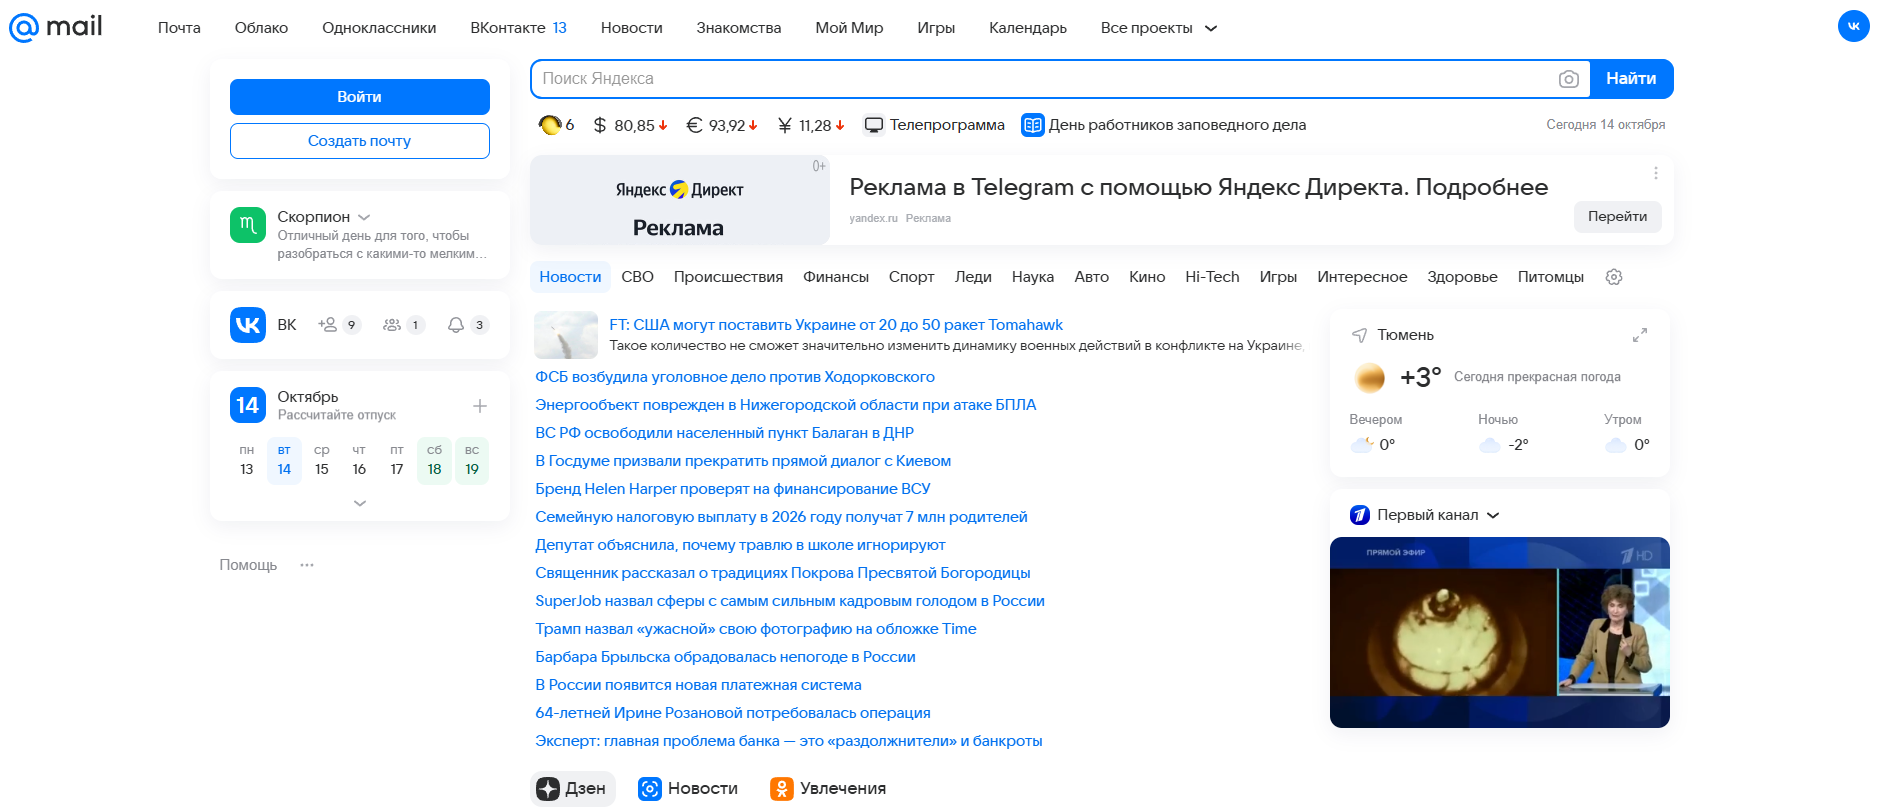Open Первый канал channel dropdown

(x=1493, y=515)
